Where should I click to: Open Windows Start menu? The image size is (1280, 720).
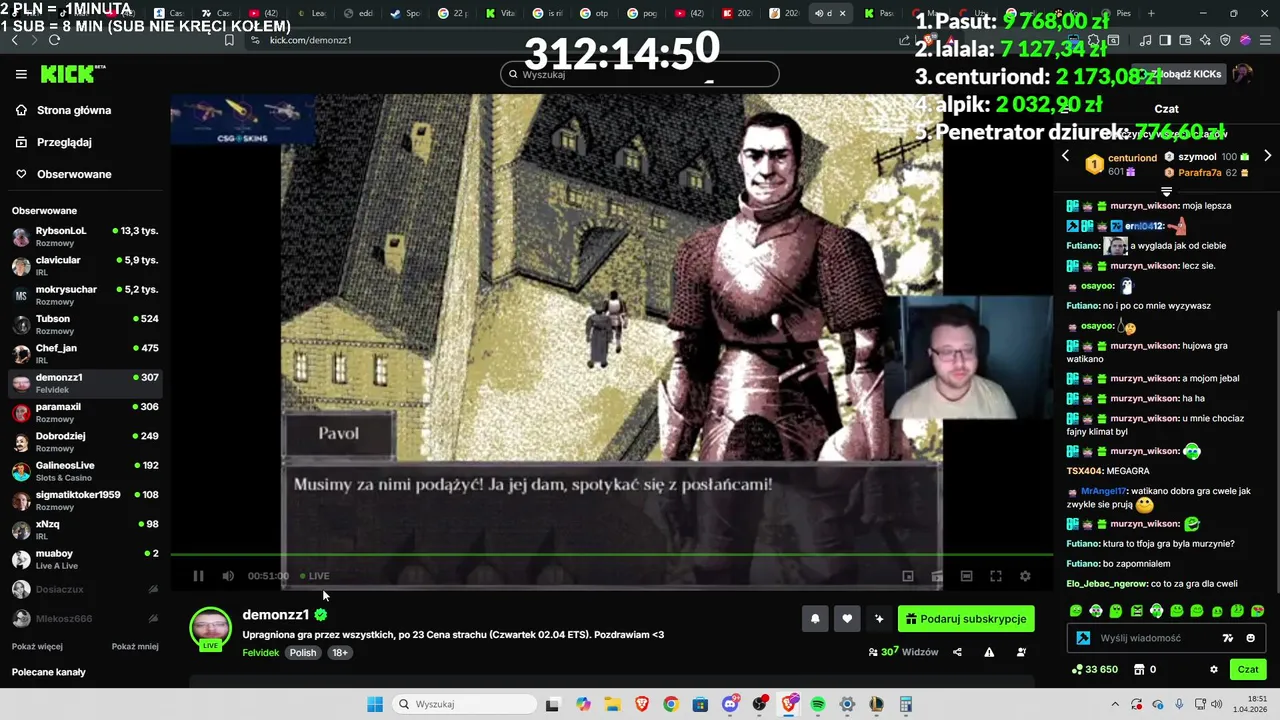(x=375, y=704)
